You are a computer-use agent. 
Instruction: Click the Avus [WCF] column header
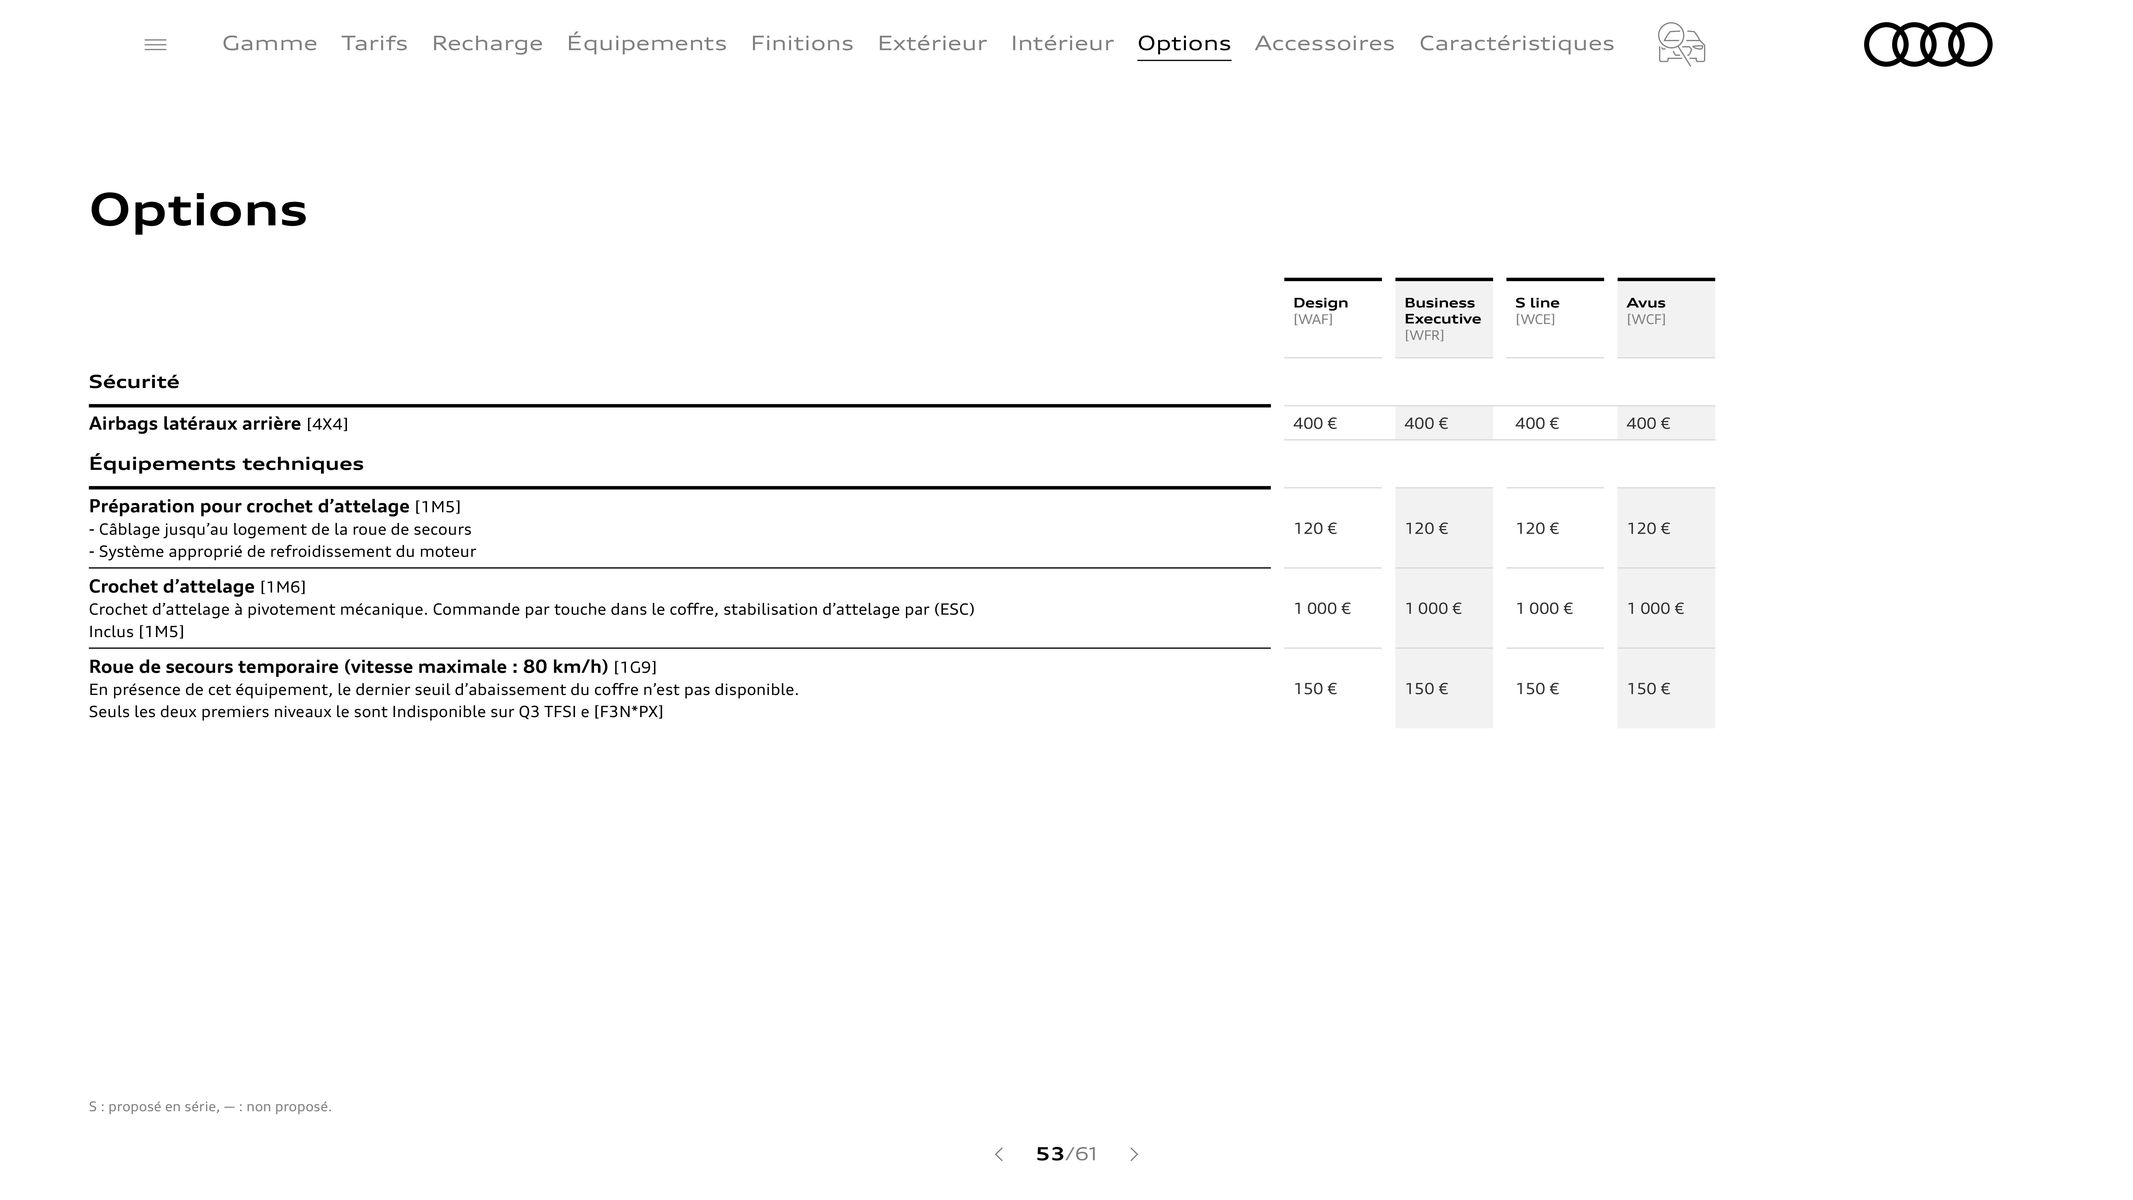click(x=1666, y=318)
